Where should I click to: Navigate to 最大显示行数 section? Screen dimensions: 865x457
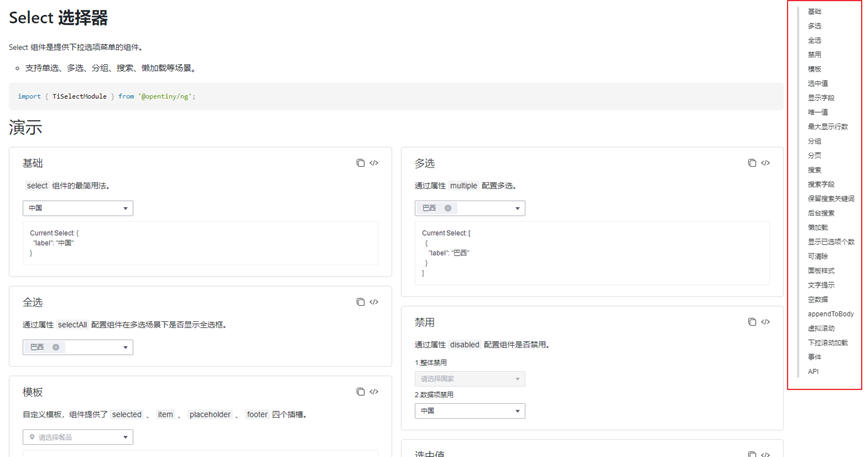click(x=828, y=126)
